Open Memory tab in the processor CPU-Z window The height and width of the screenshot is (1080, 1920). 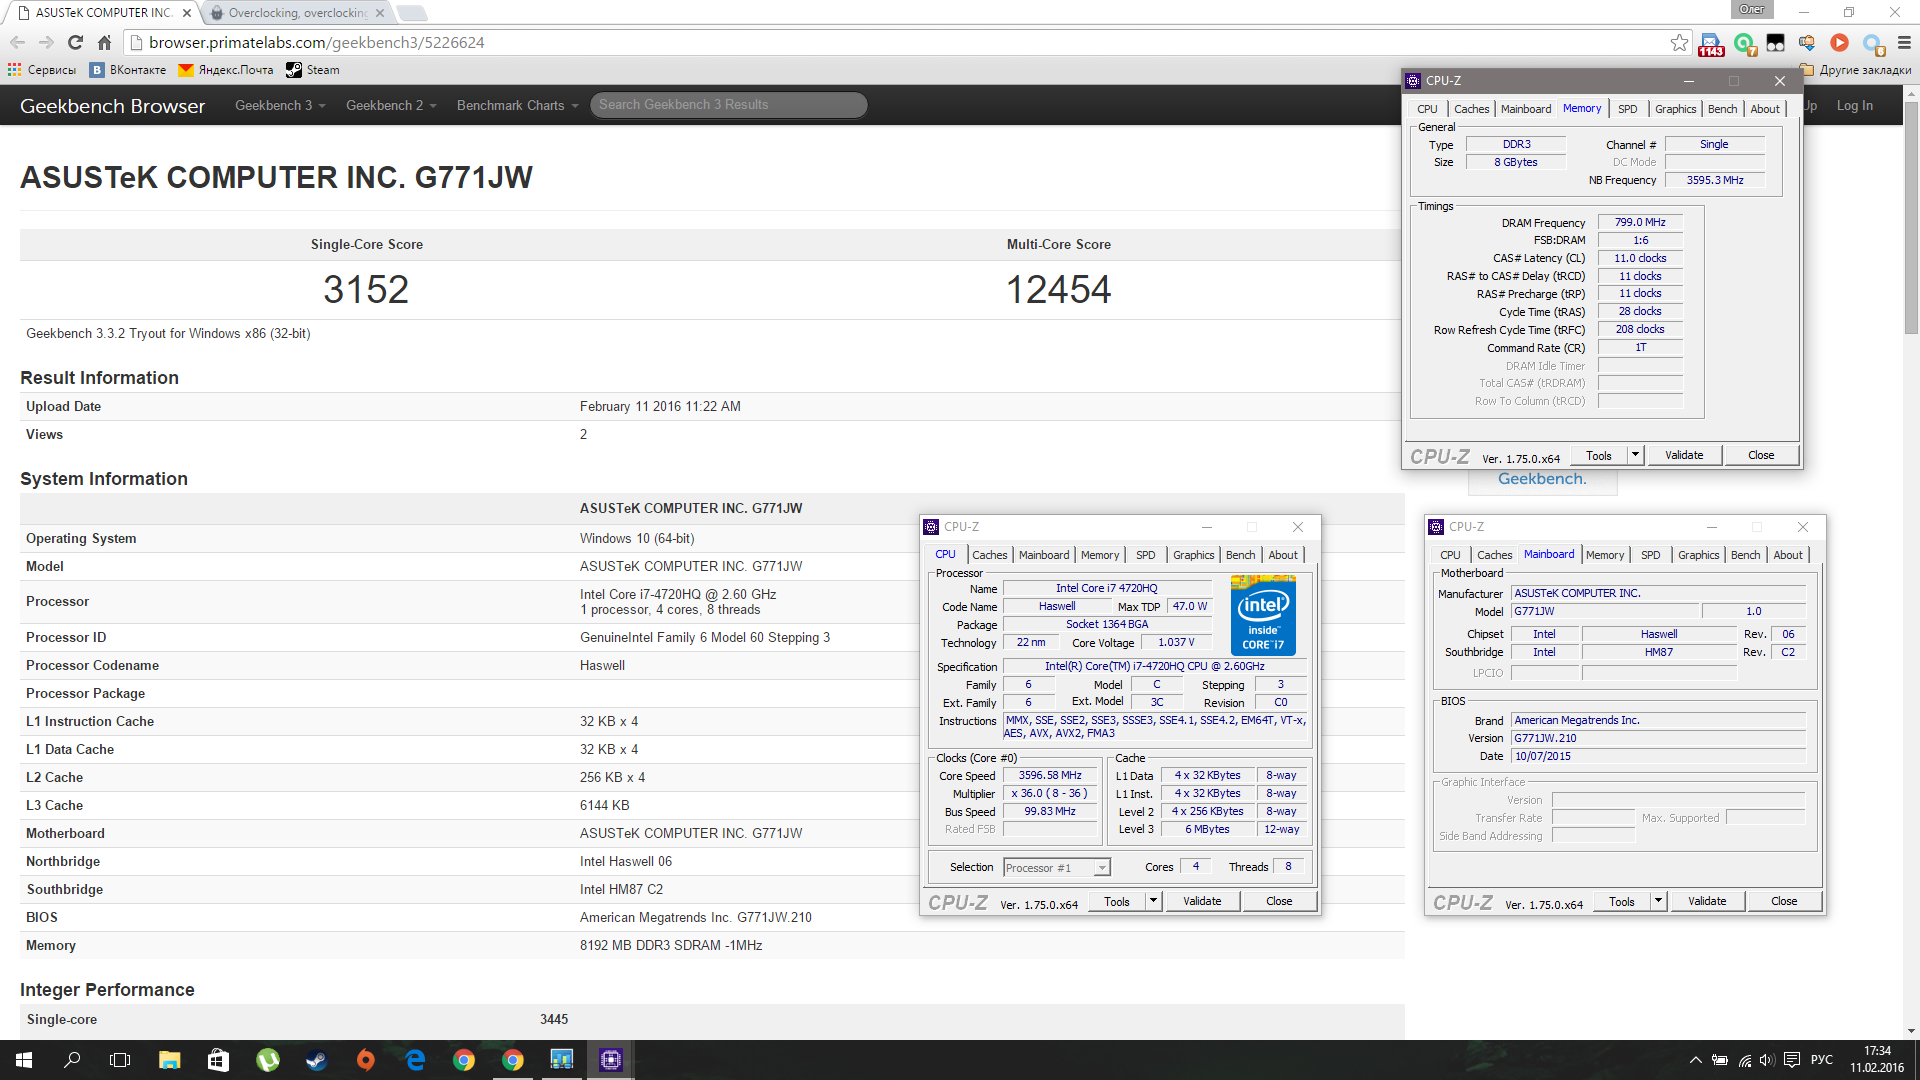pyautogui.click(x=1100, y=555)
